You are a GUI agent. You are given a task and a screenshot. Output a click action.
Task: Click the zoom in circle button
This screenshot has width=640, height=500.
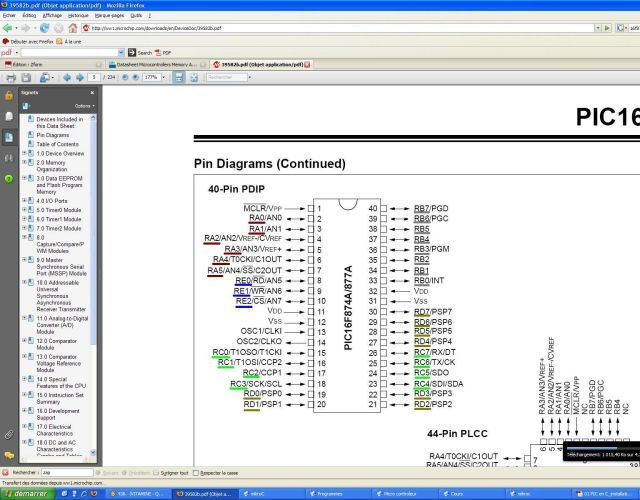coord(136,77)
